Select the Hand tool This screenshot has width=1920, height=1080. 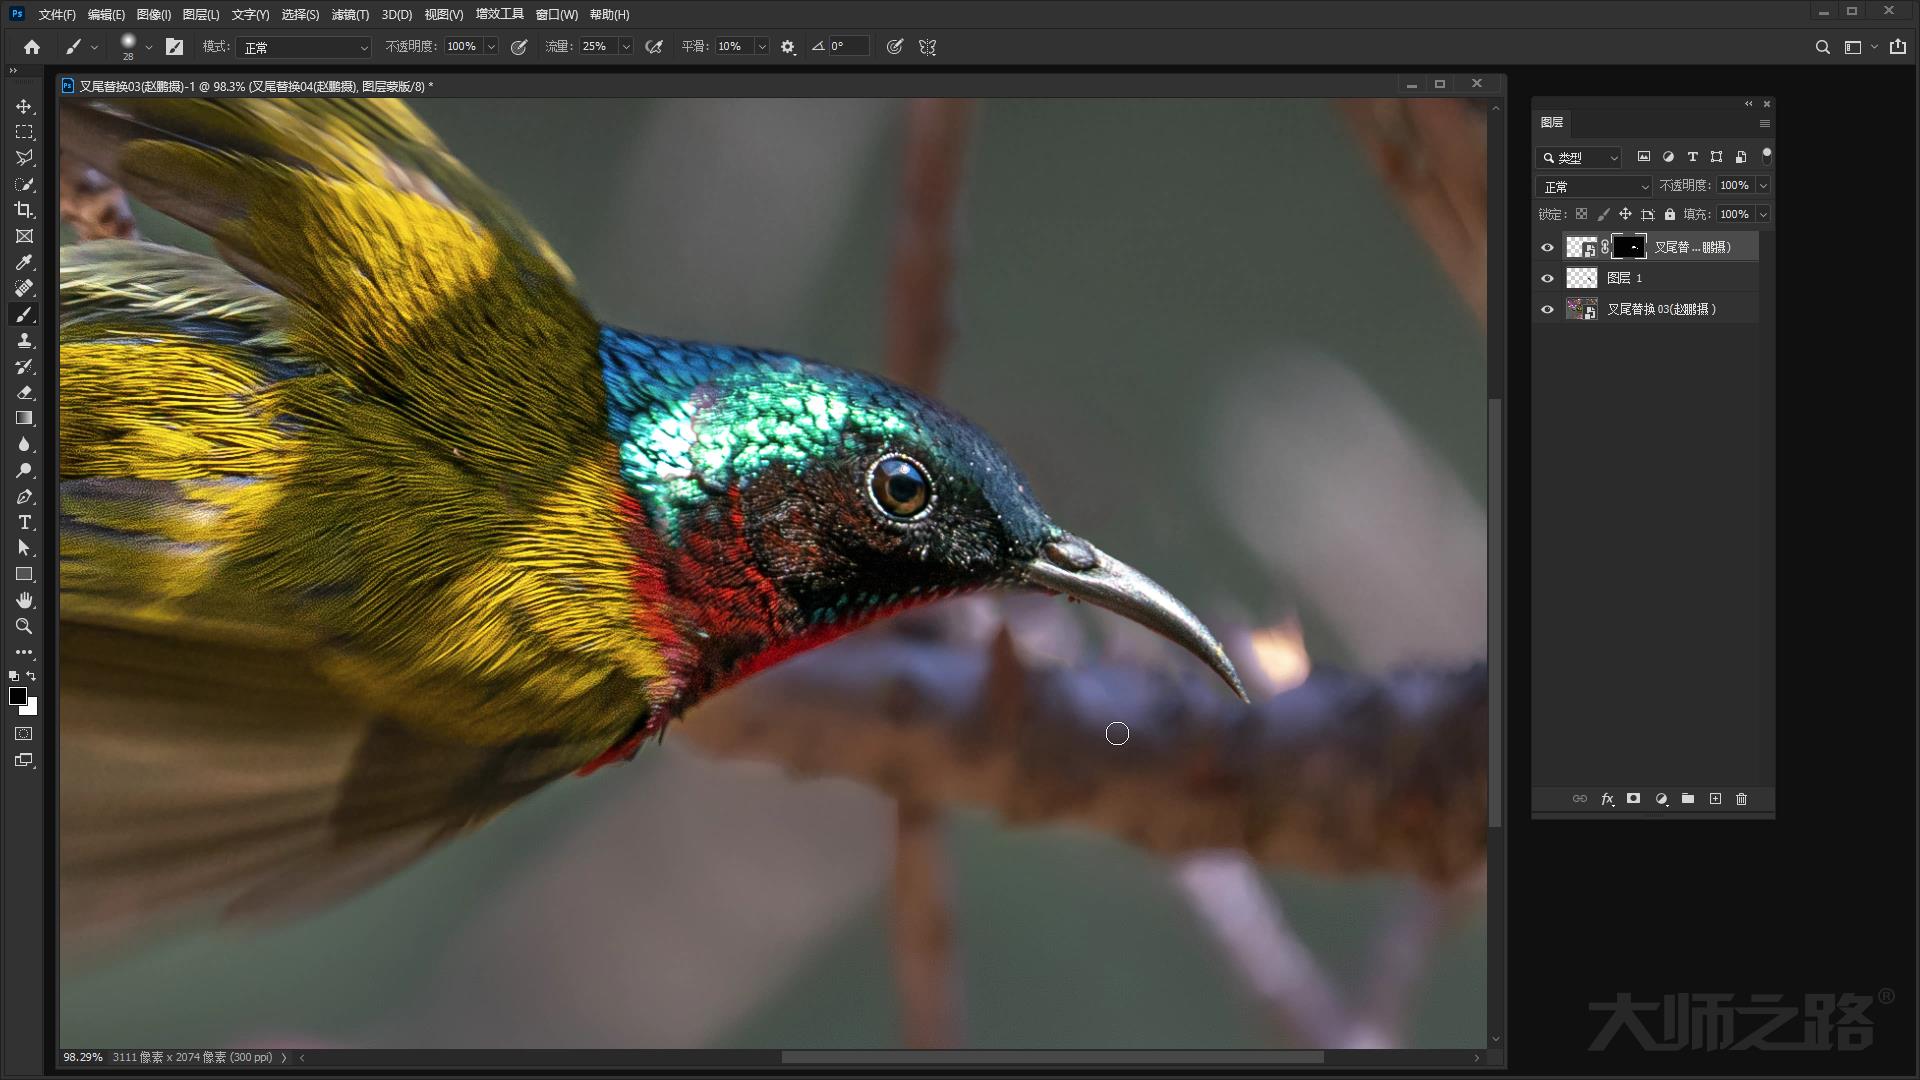[24, 600]
